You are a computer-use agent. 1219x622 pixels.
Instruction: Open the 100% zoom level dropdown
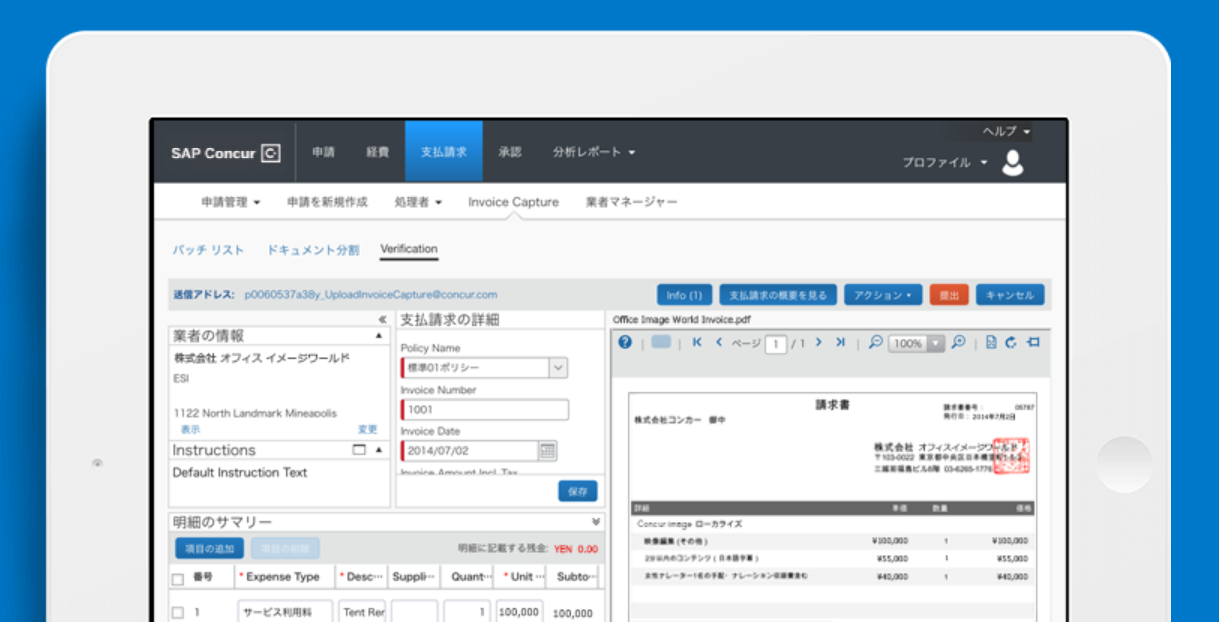coord(935,343)
